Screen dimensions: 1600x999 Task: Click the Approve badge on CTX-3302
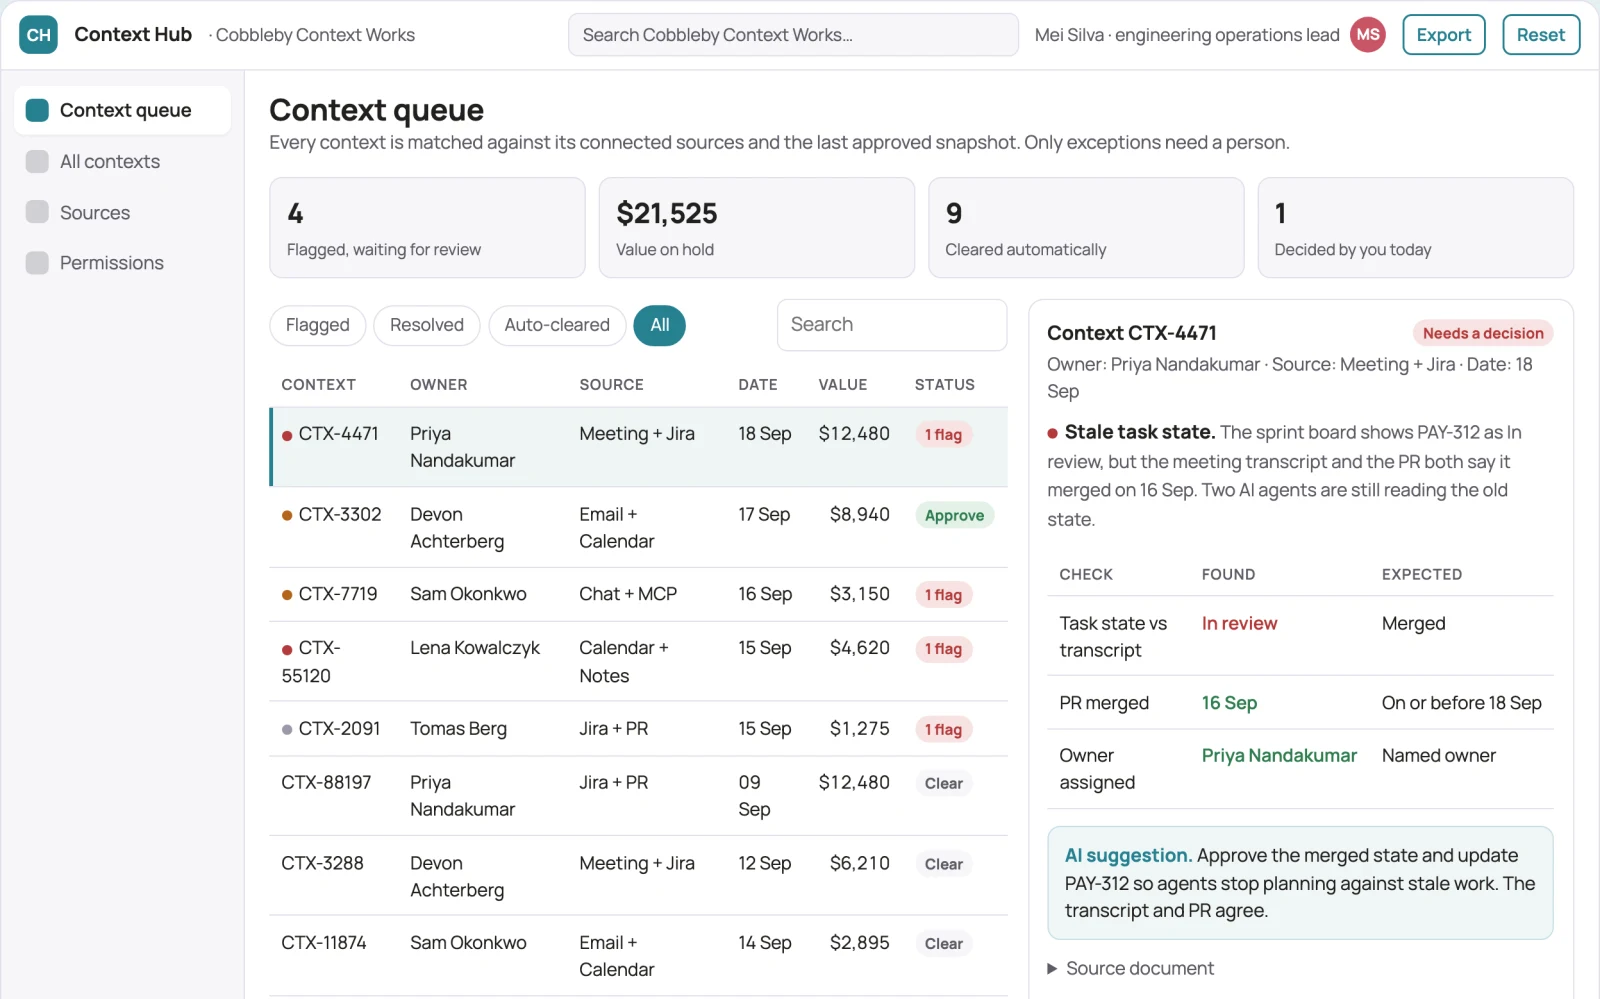[954, 516]
